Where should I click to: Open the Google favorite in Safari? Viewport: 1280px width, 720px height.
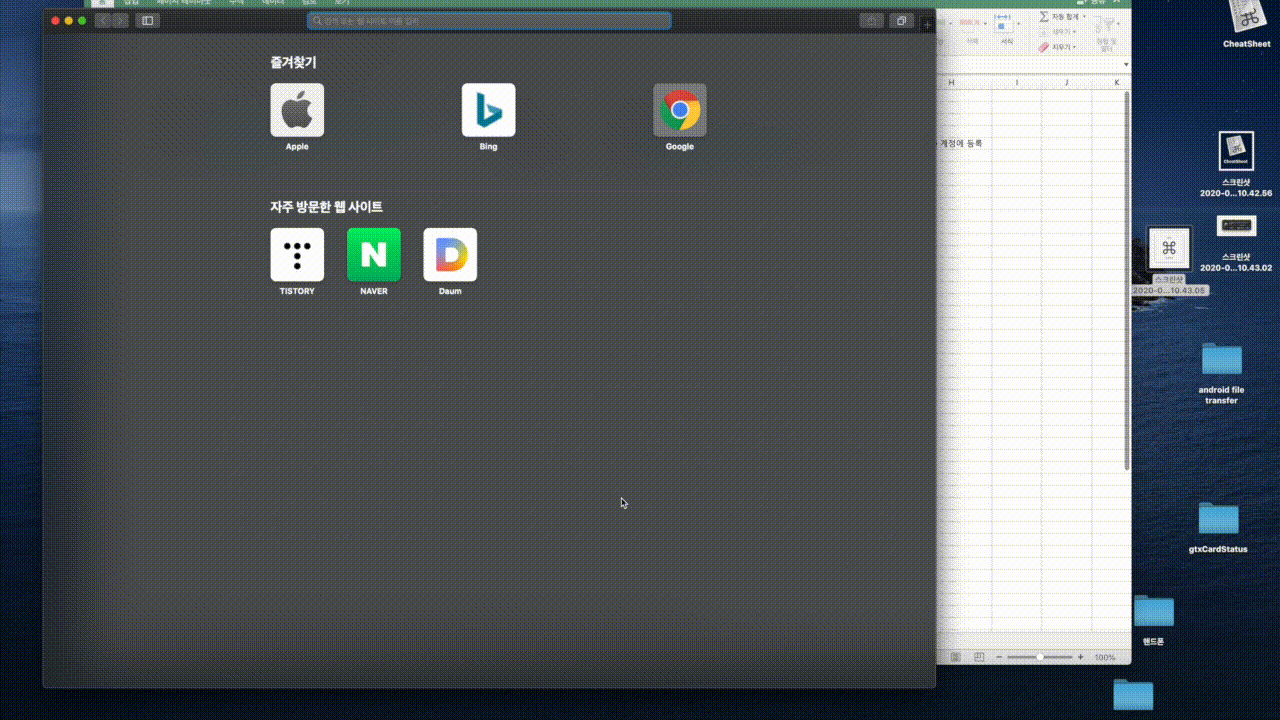pos(680,109)
